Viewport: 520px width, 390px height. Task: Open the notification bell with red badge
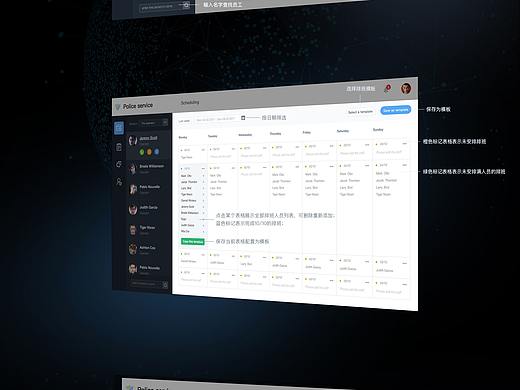click(387, 89)
